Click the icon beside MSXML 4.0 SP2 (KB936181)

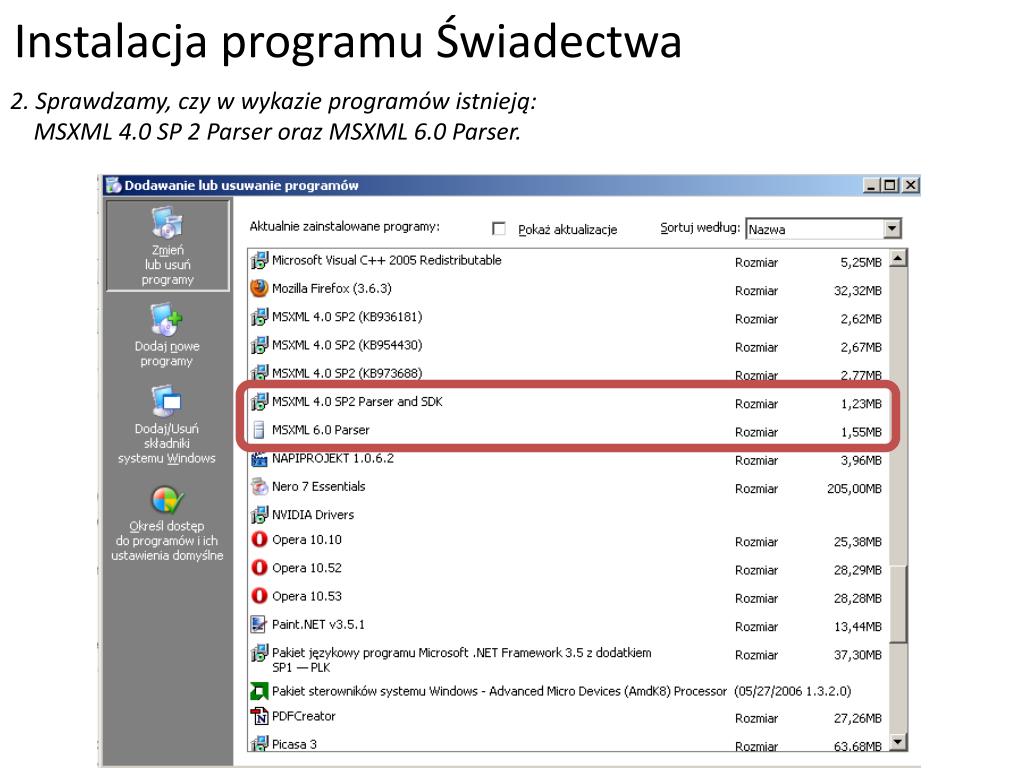[x=259, y=317]
